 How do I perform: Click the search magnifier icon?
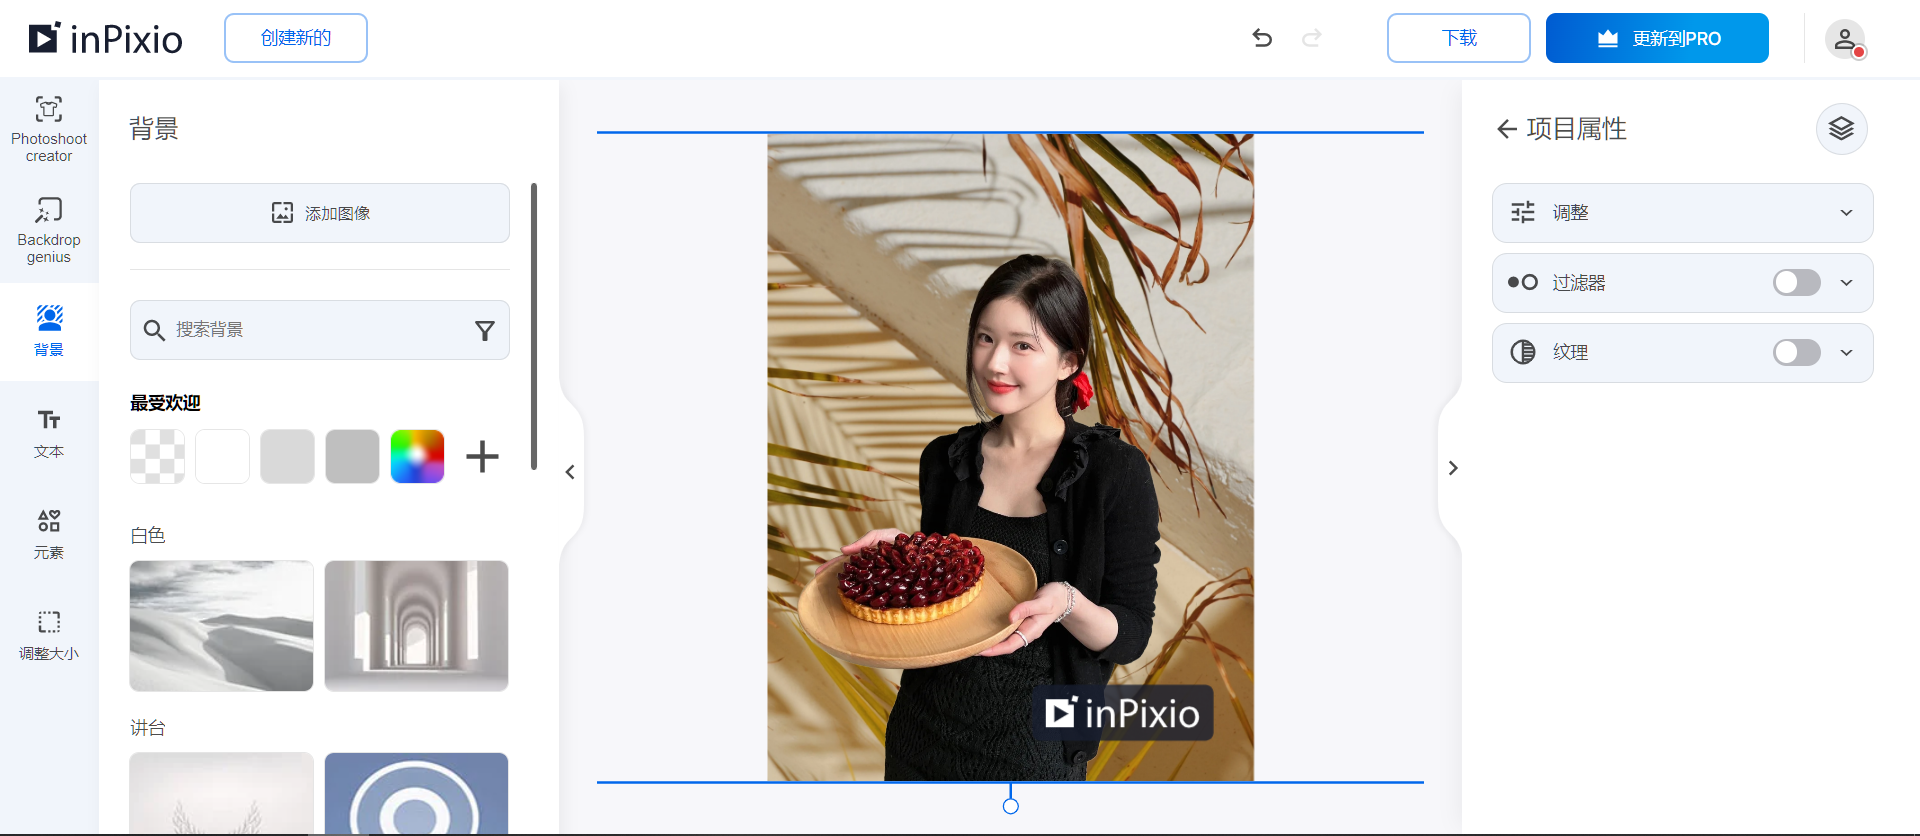point(154,330)
